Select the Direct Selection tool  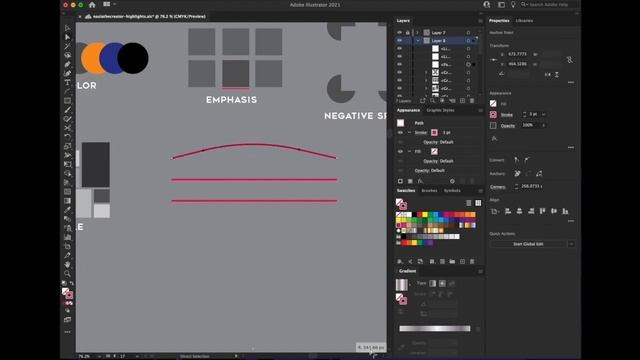pos(67,37)
